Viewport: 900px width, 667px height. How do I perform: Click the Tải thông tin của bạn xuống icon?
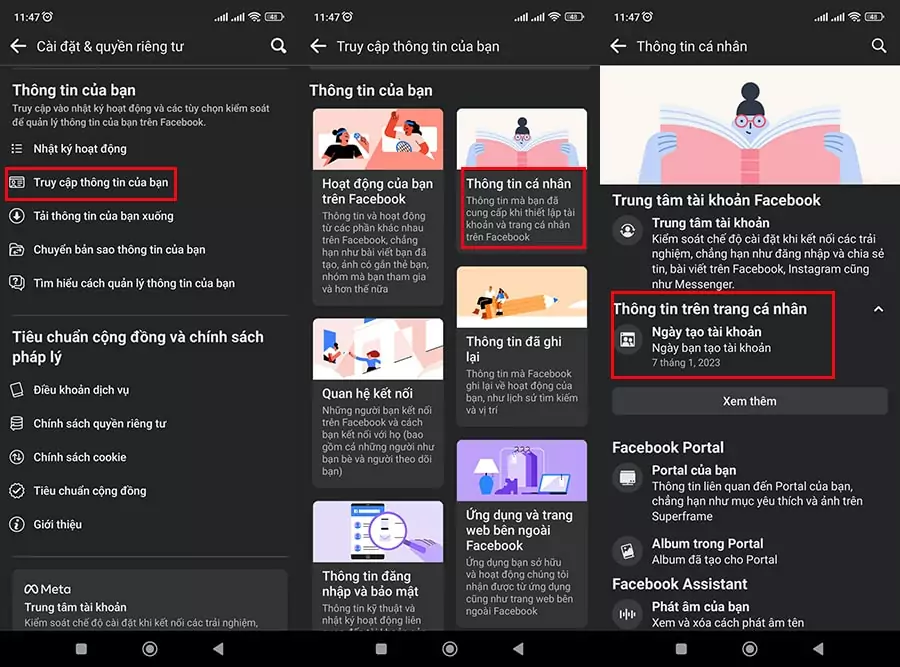pos(17,216)
